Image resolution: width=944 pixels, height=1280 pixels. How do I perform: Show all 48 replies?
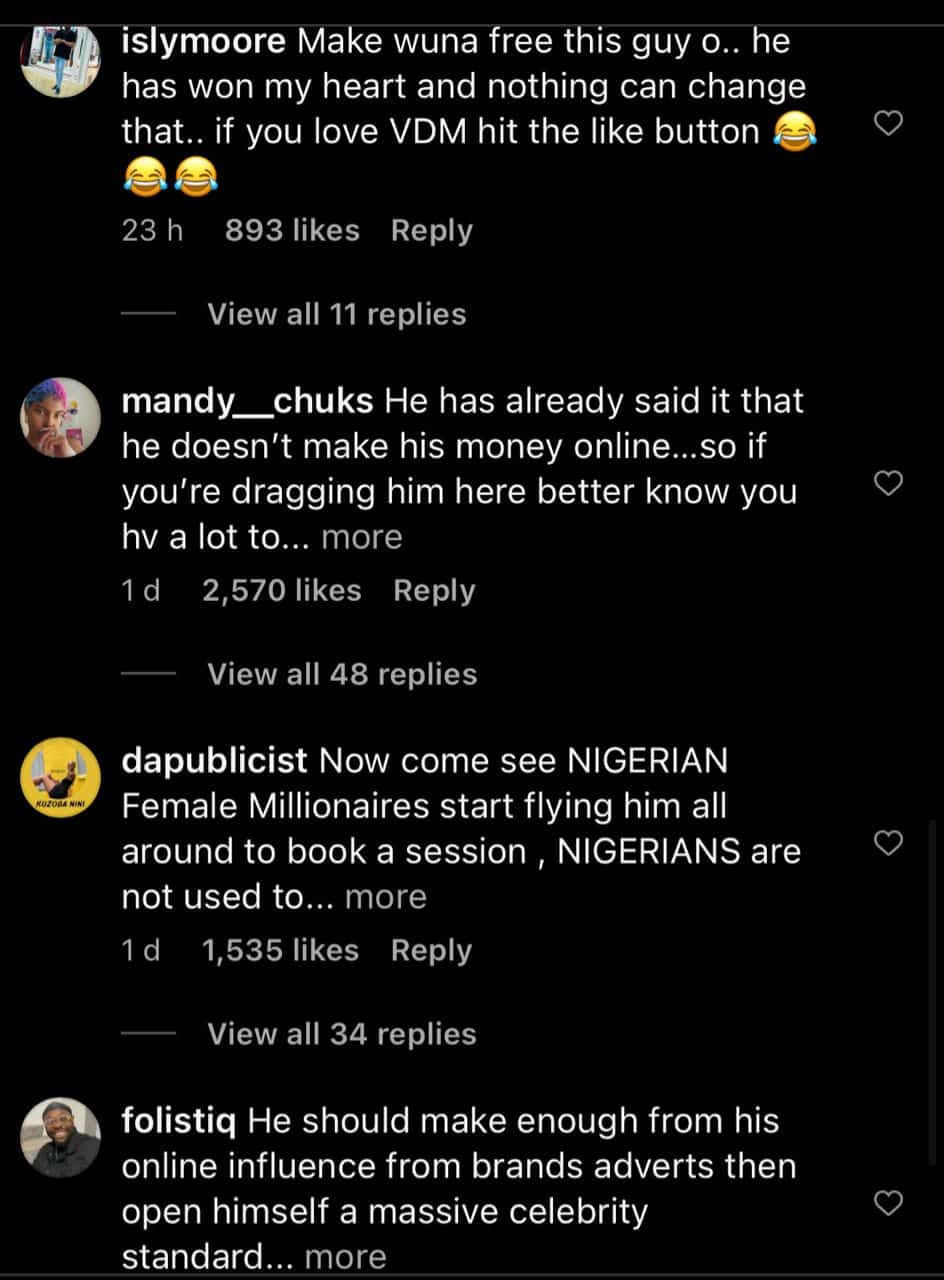pos(341,674)
